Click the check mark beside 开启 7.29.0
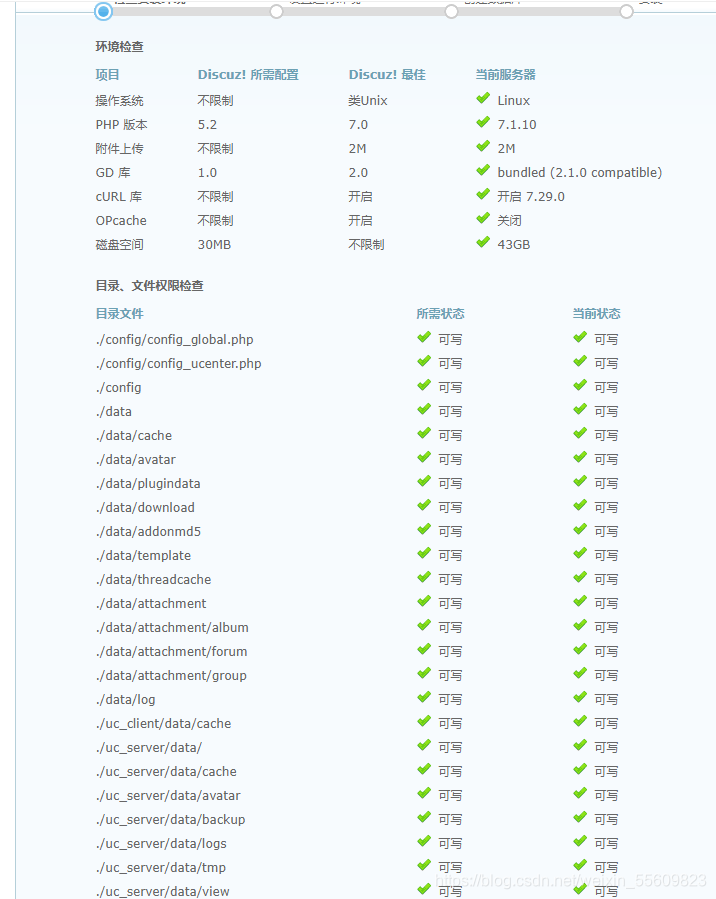Image resolution: width=716 pixels, height=899 pixels. (x=483, y=195)
